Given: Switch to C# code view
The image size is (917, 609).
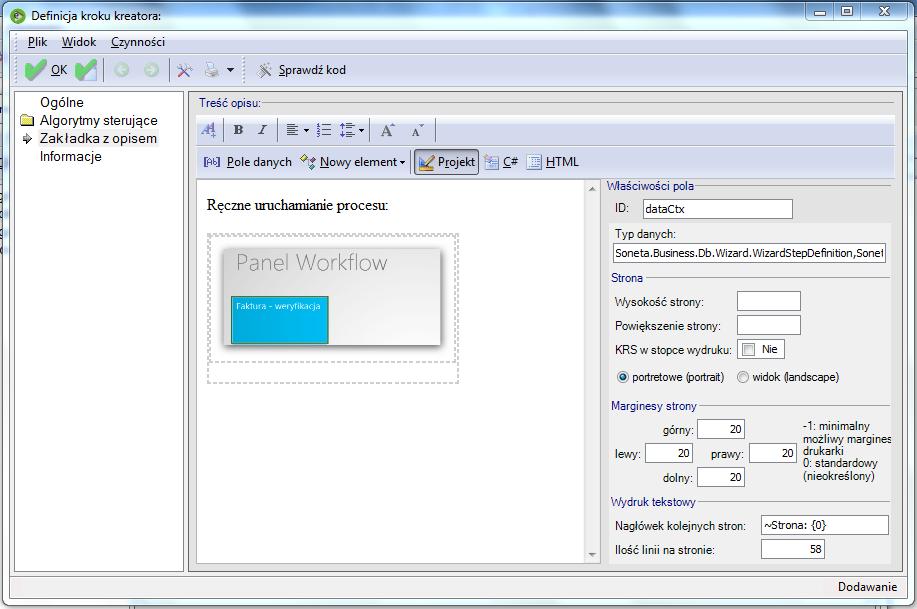Looking at the screenshot, I should click(x=501, y=162).
